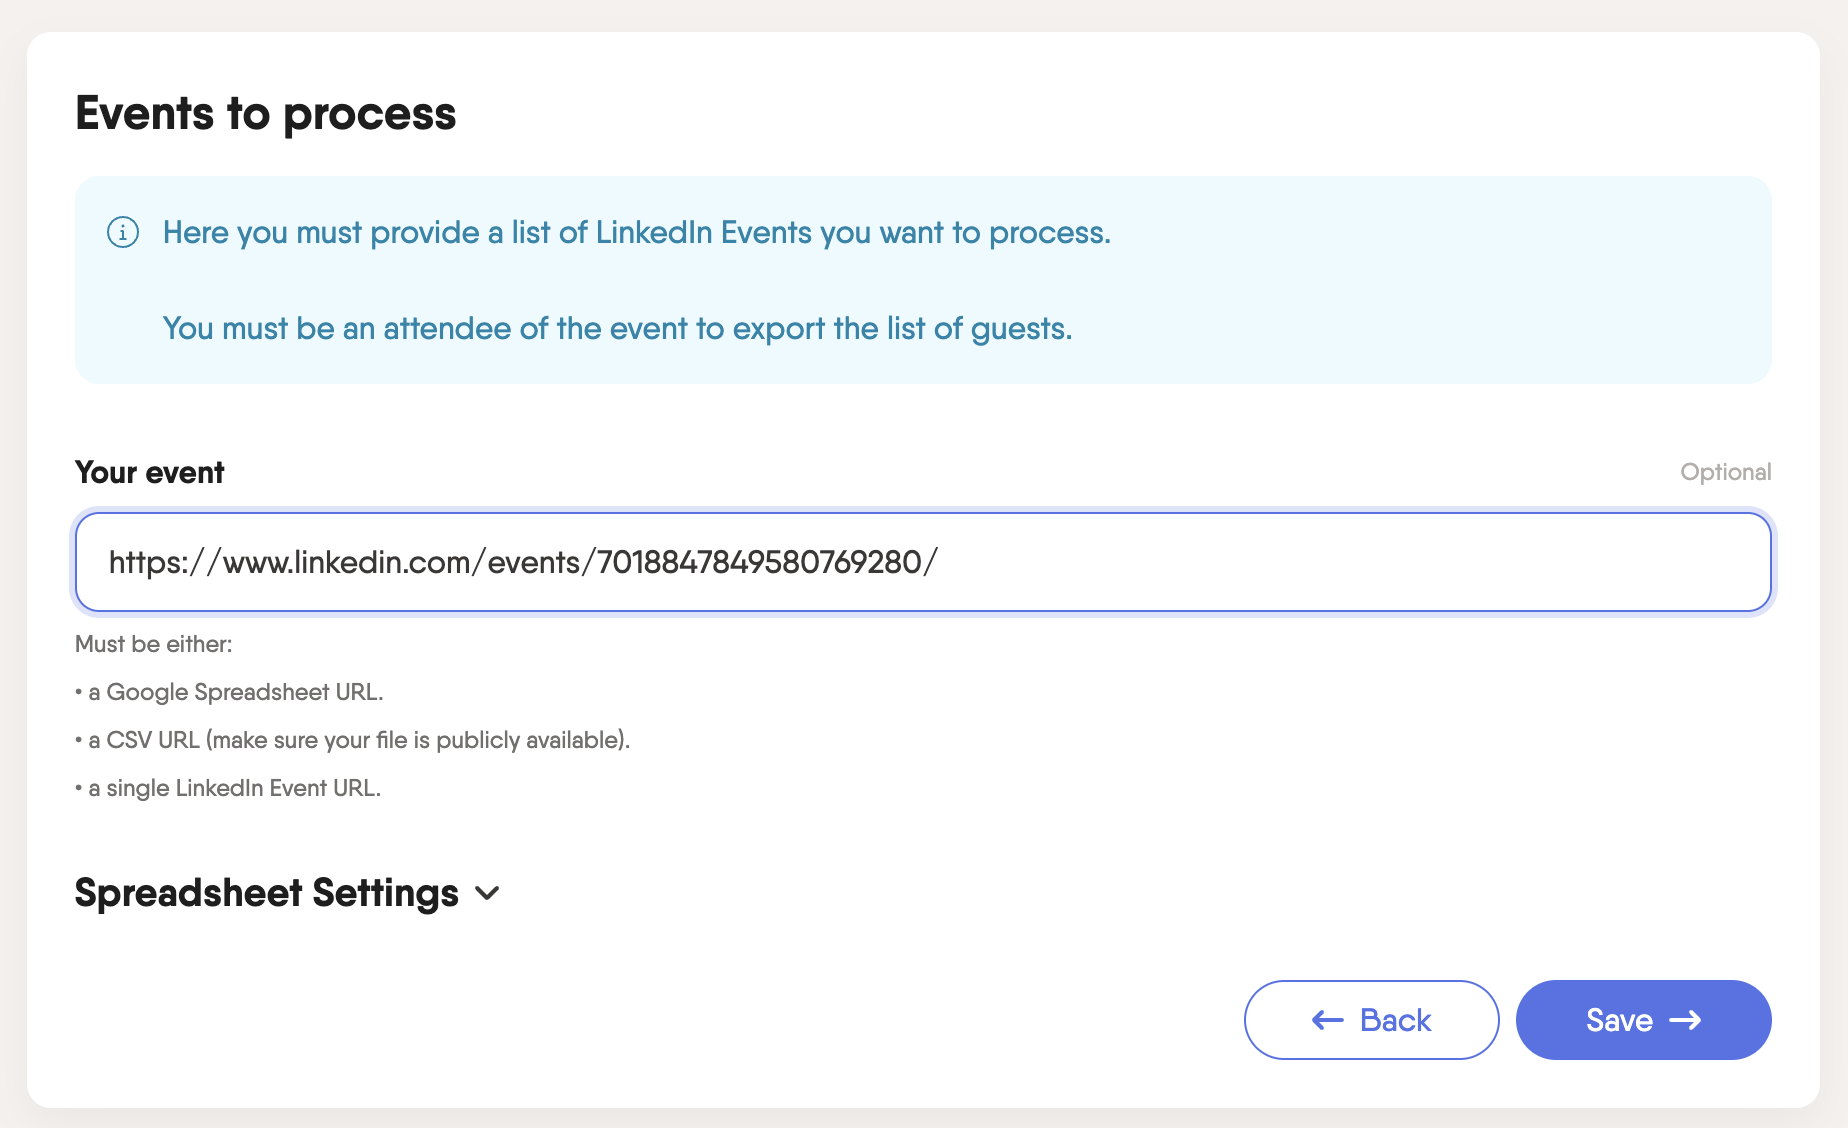Click the 'Your event' field label

click(148, 472)
